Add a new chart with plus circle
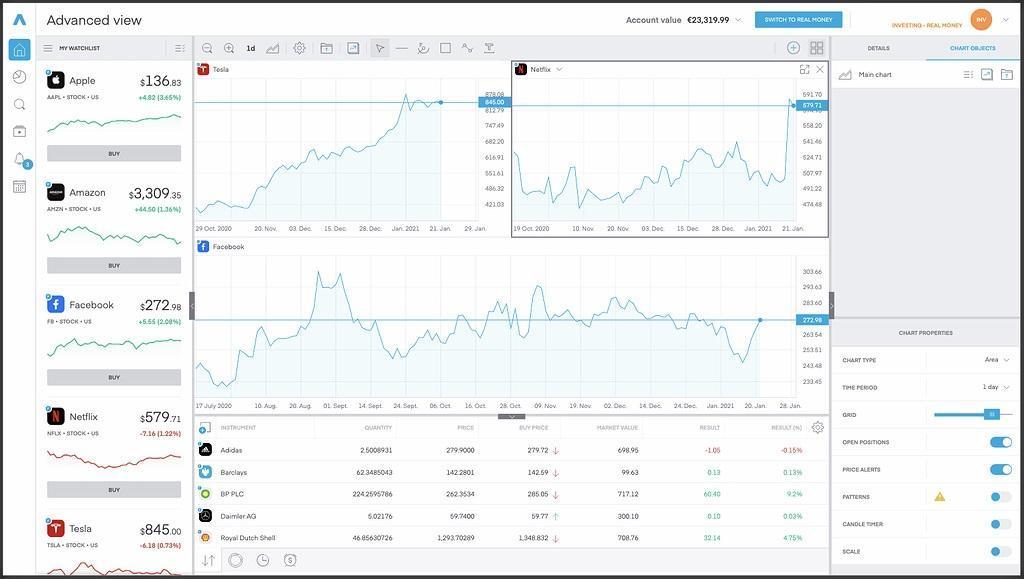This screenshot has width=1024, height=579. click(793, 48)
